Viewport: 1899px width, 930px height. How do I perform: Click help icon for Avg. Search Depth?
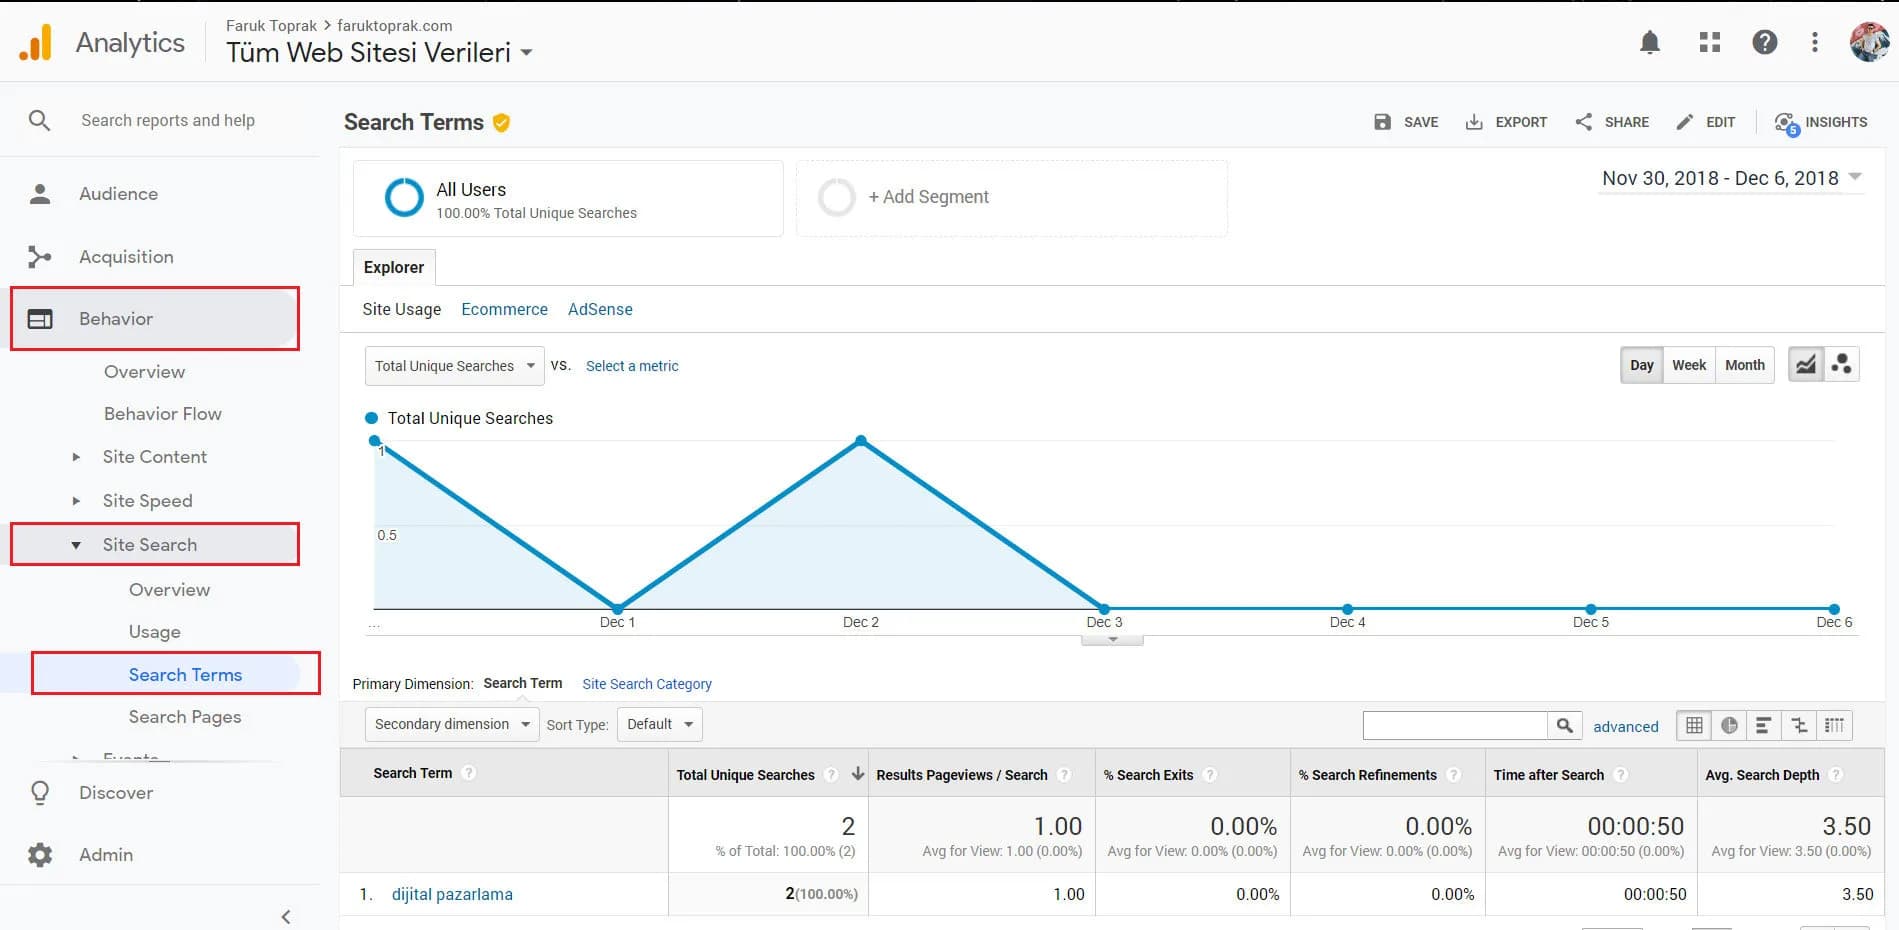pos(1836,775)
